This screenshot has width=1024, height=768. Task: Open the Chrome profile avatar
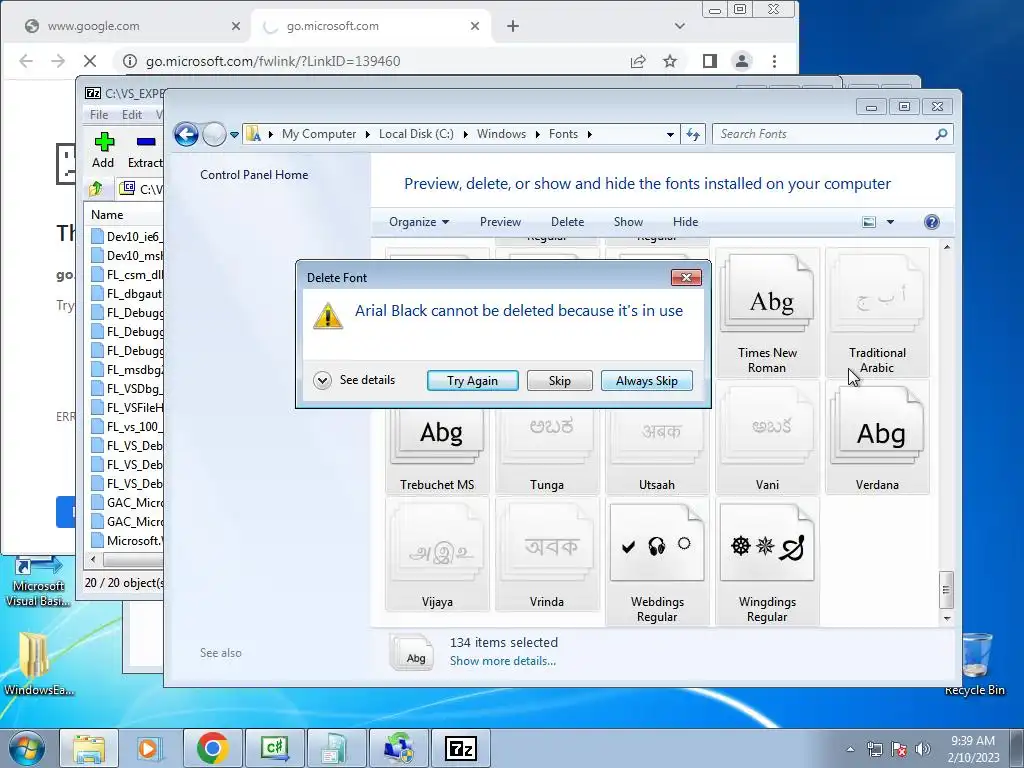742,61
